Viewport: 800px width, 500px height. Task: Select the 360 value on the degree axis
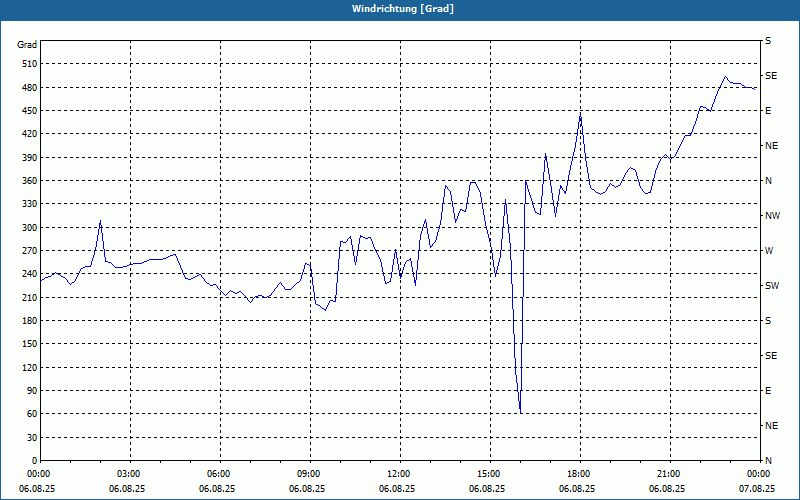click(x=30, y=181)
